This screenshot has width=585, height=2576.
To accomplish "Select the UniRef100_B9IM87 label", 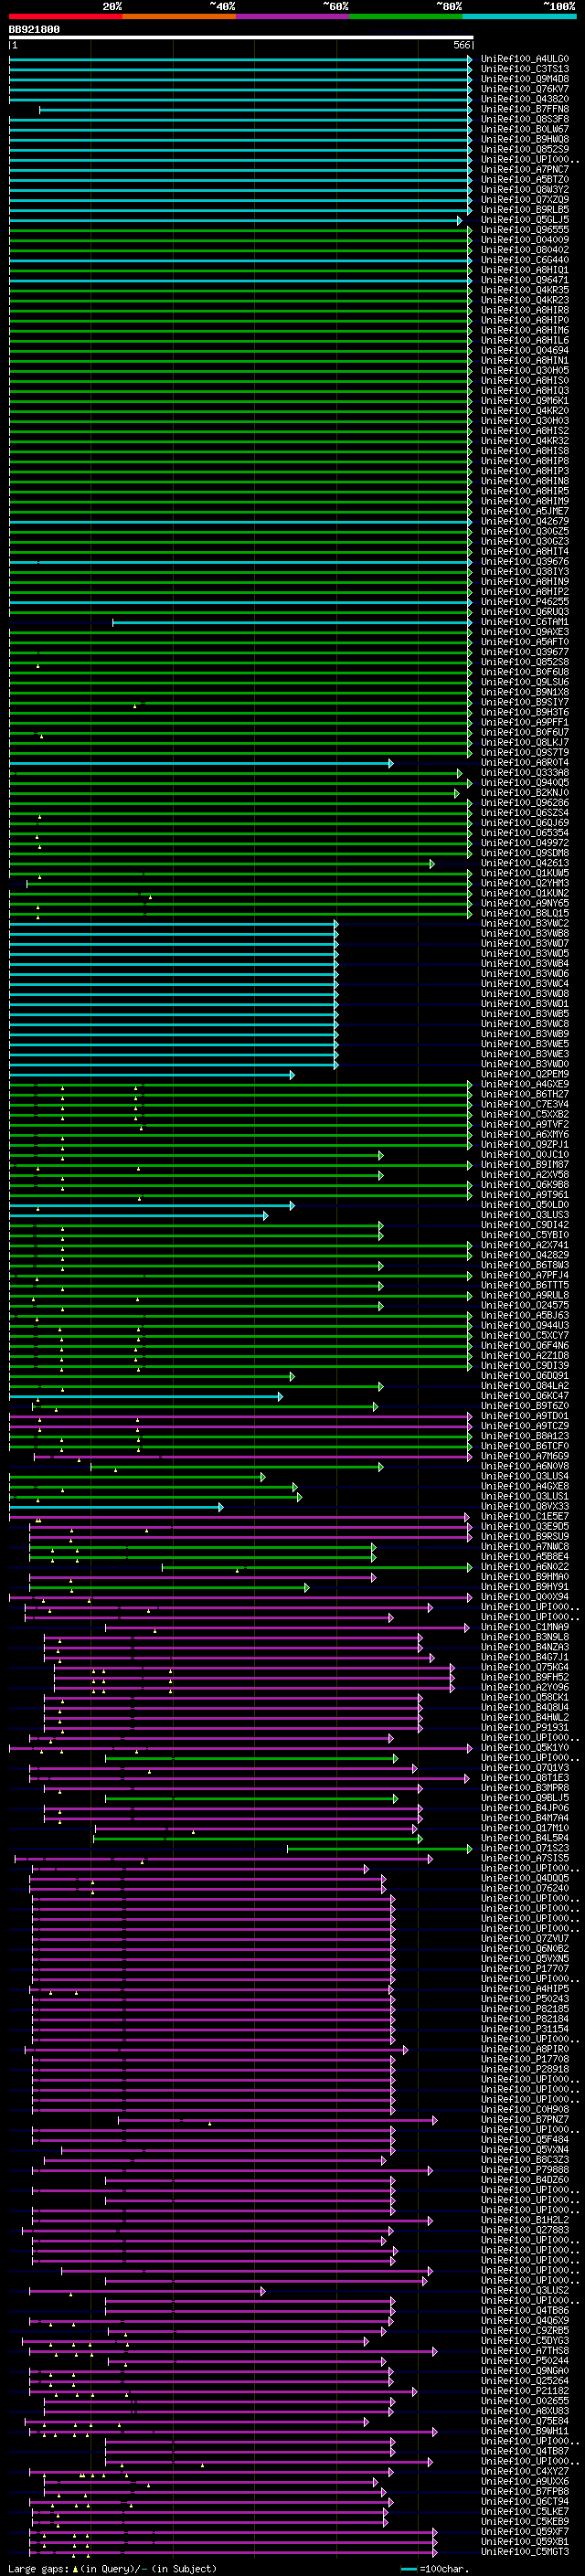I will click(x=525, y=1165).
